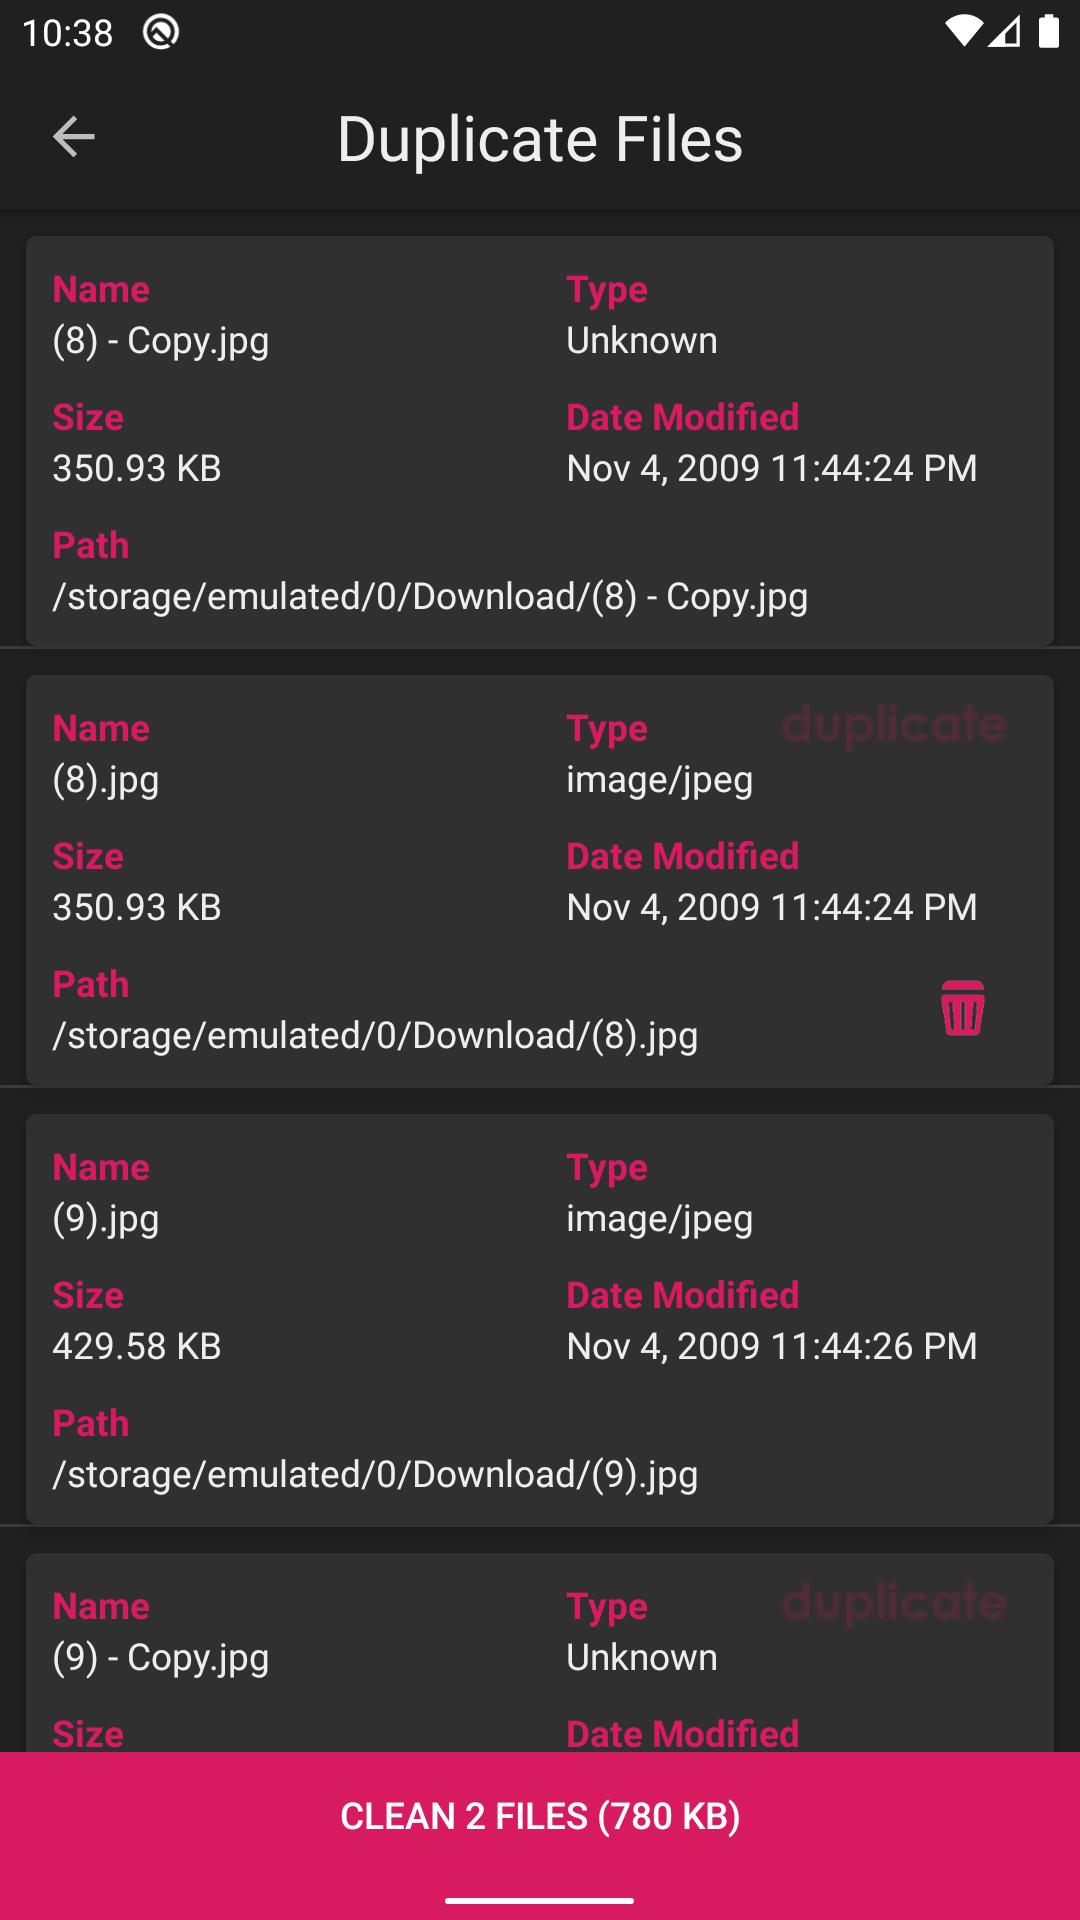Tap the back arrow icon
Viewport: 1080px width, 1920px height.
[x=73, y=137]
